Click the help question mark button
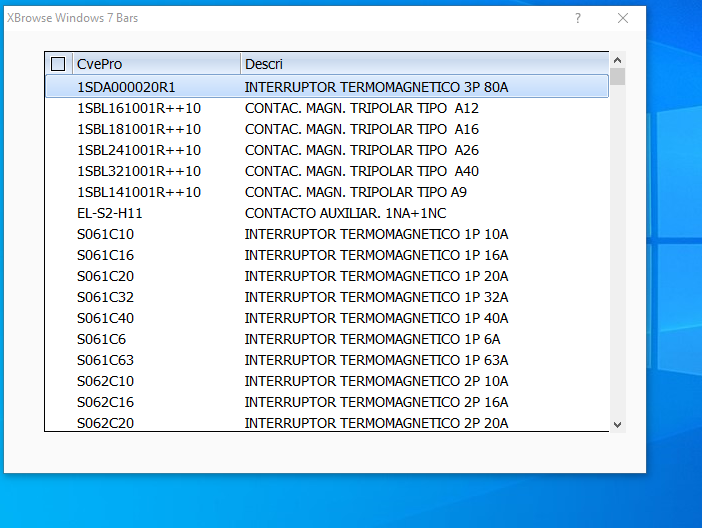The width and height of the screenshot is (702, 528). click(x=578, y=18)
